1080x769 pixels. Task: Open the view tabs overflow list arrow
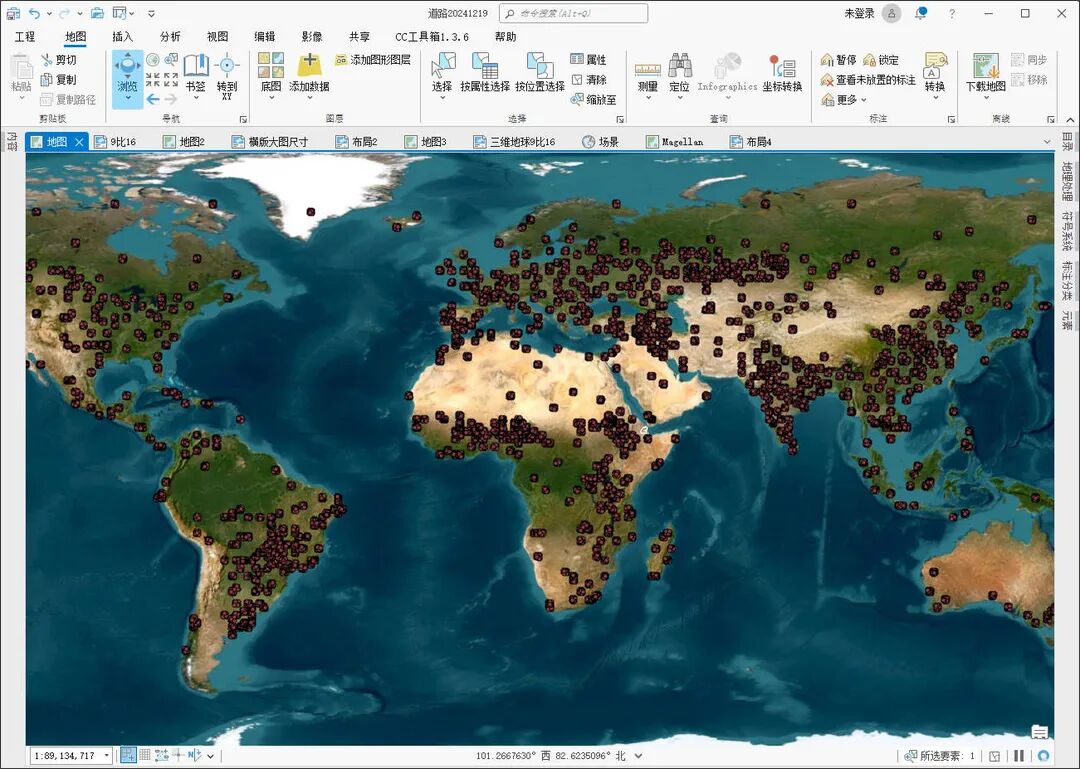pyautogui.click(x=1047, y=142)
